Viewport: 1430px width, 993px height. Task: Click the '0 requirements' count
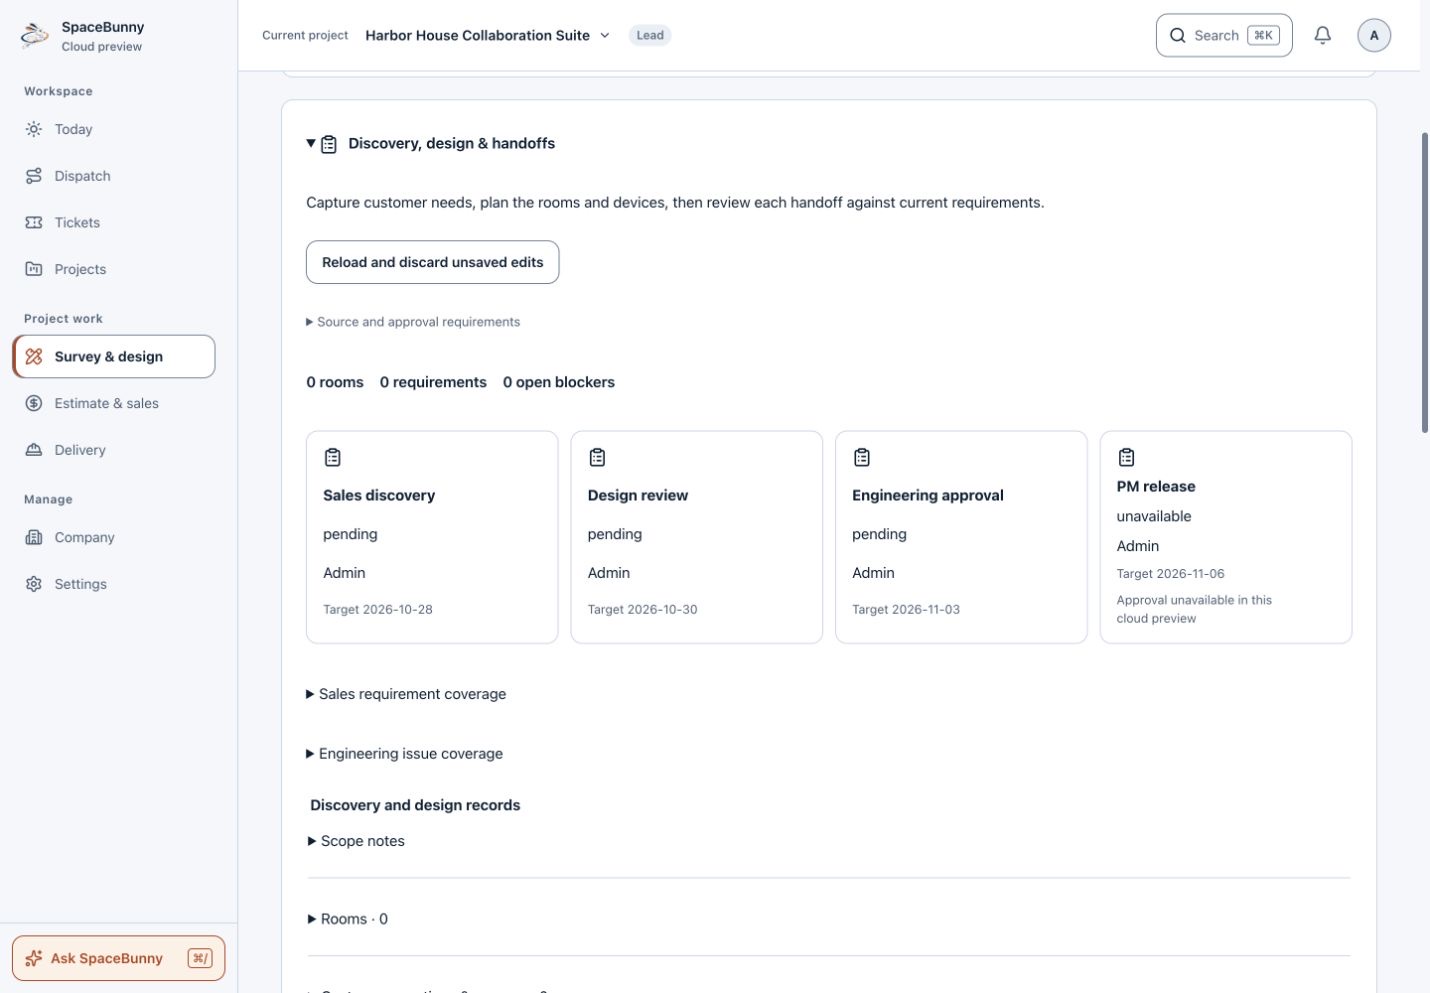(433, 382)
